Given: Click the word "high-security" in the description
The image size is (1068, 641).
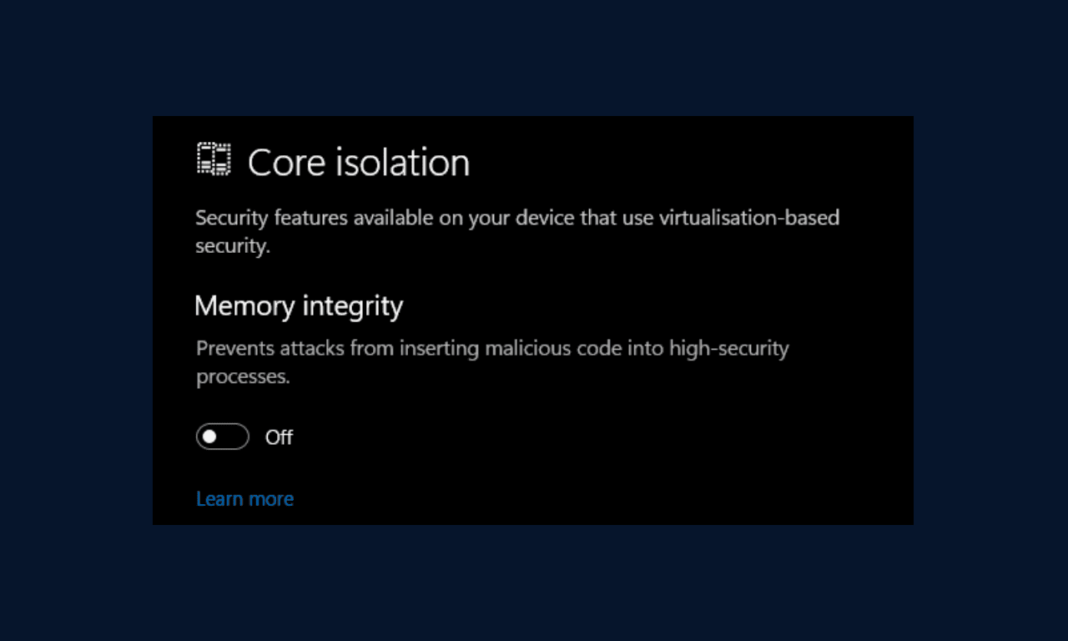Looking at the screenshot, I should click(729, 349).
